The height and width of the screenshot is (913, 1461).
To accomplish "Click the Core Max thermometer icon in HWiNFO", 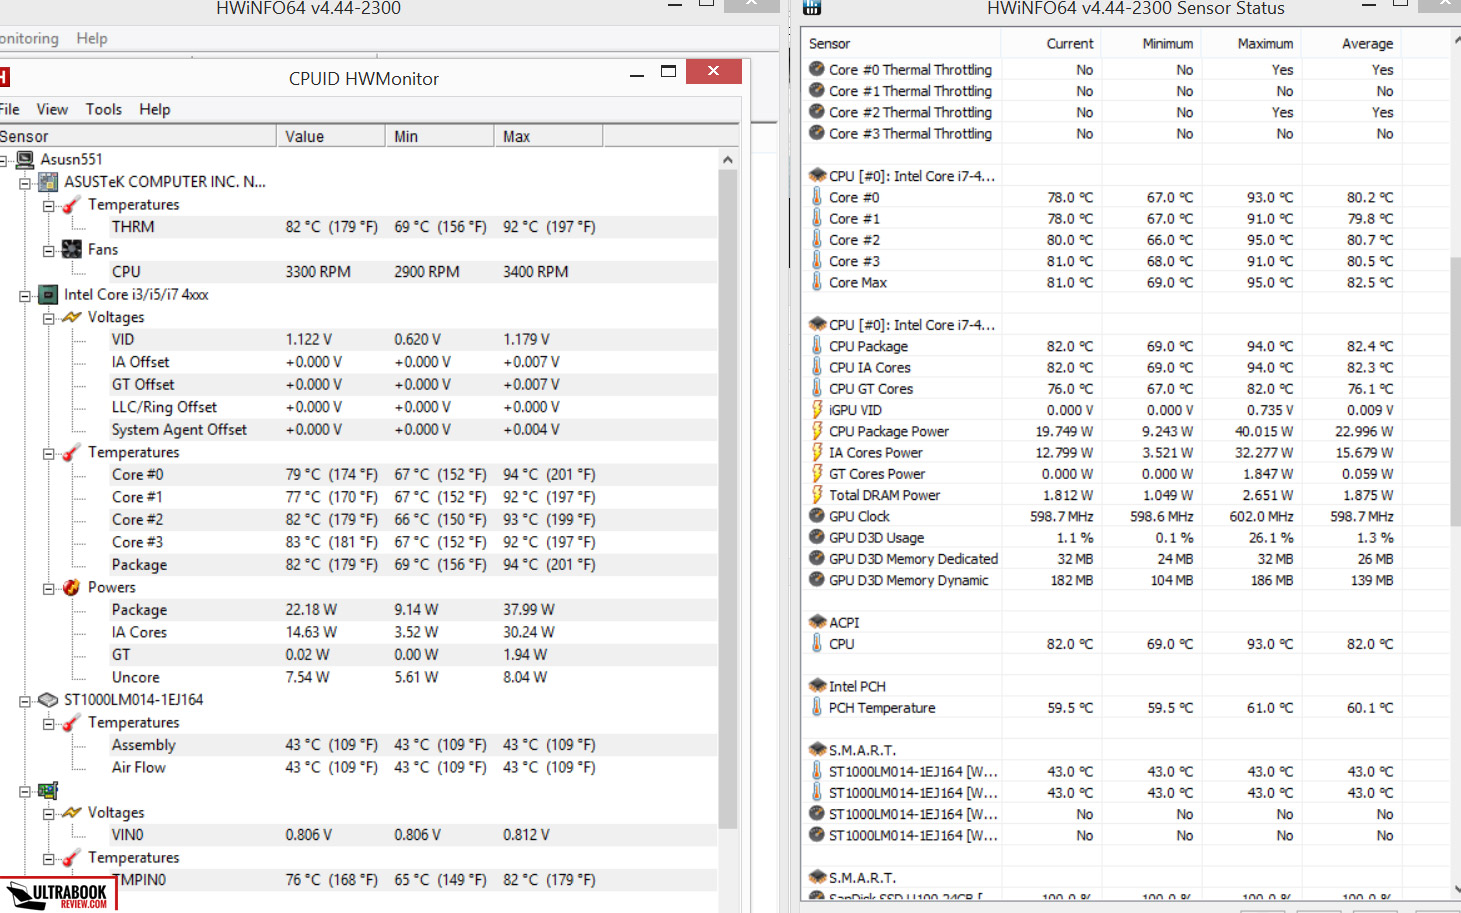I will point(817,282).
